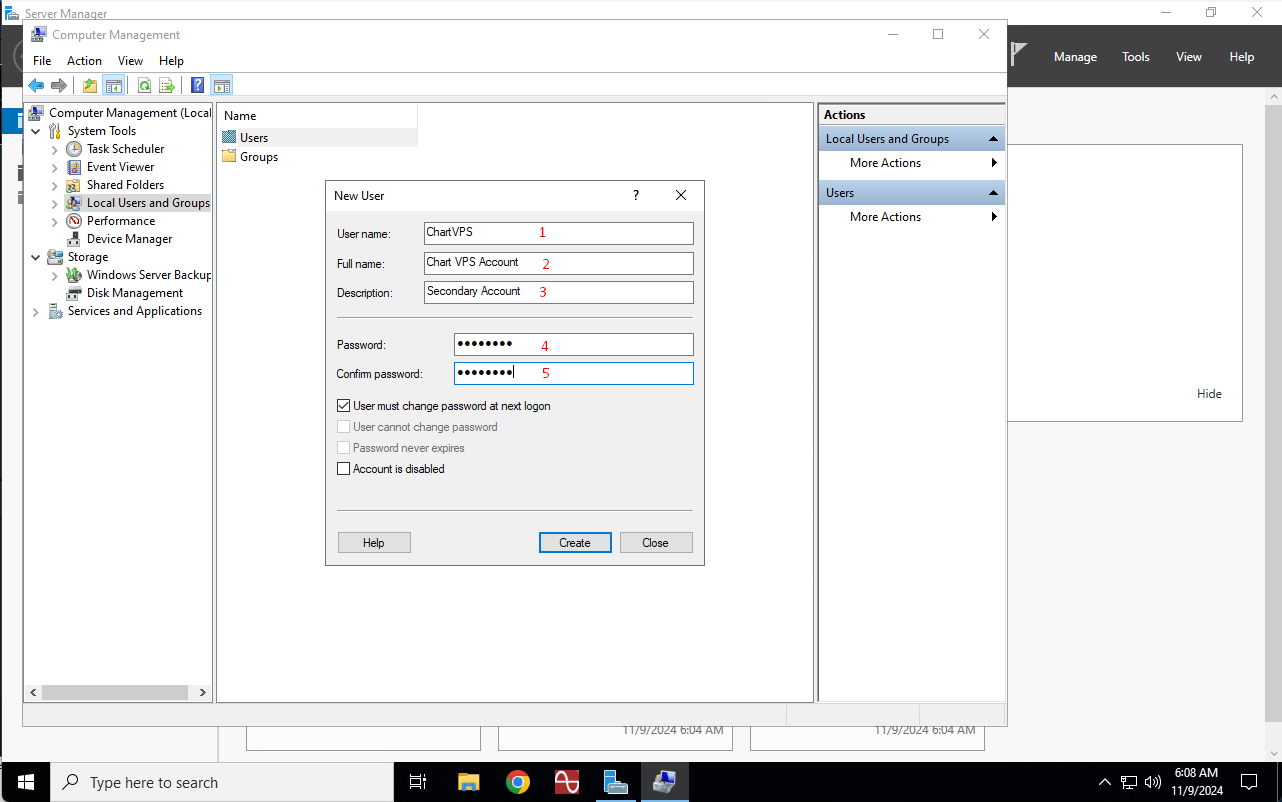Enable the Account is disabled checkbox
The width and height of the screenshot is (1282, 802).
point(344,469)
